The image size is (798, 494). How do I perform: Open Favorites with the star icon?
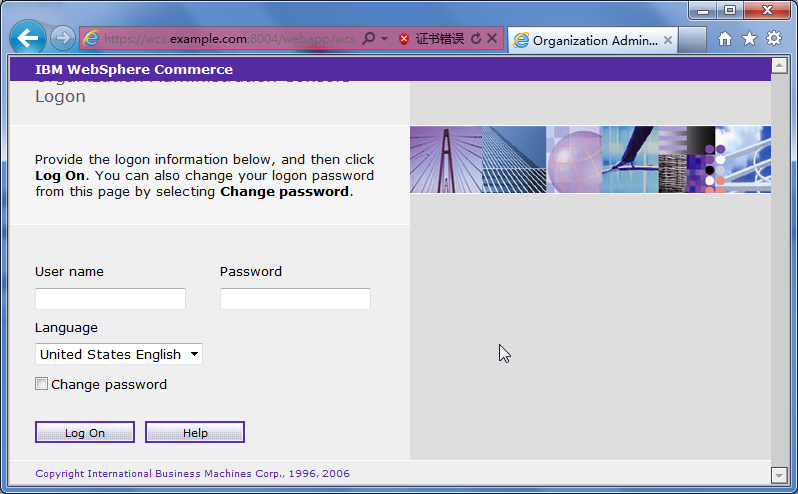tap(749, 39)
